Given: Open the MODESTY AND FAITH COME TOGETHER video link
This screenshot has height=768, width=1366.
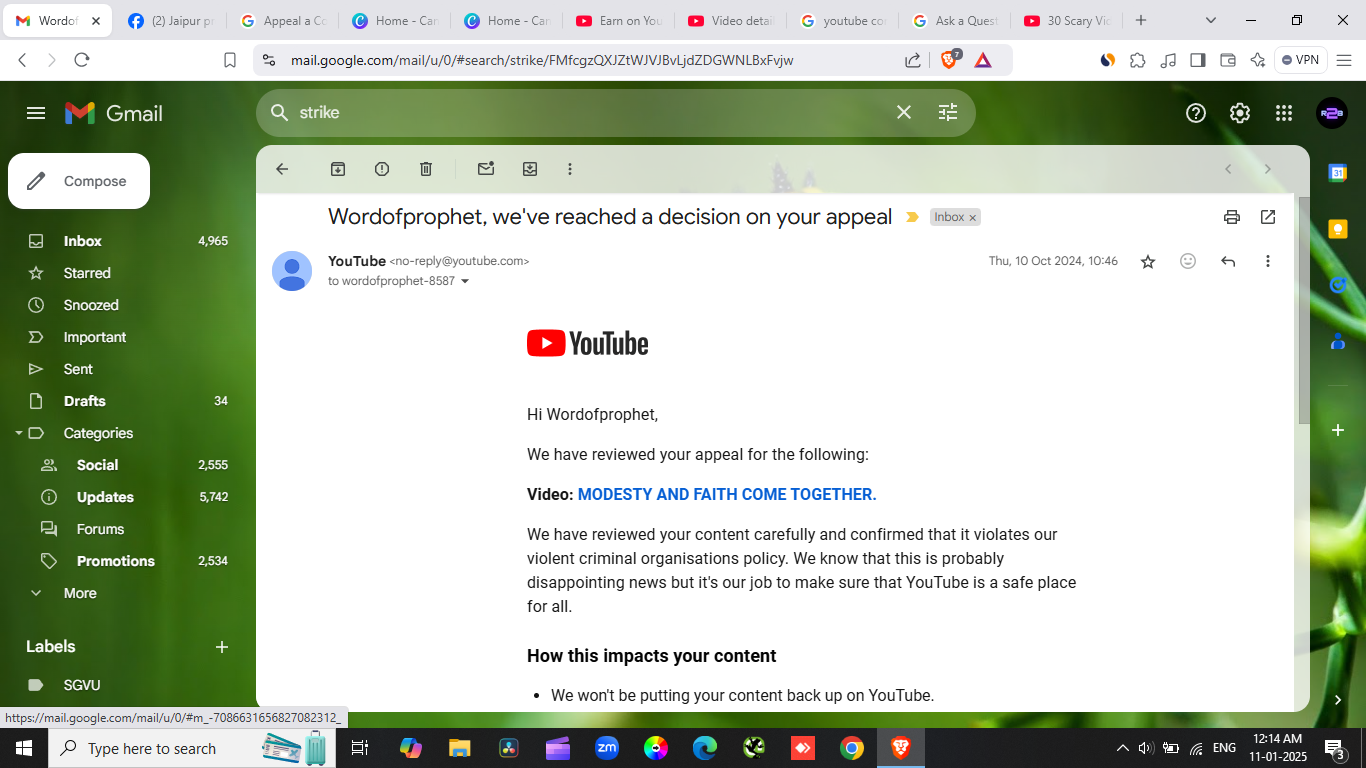Looking at the screenshot, I should (727, 494).
